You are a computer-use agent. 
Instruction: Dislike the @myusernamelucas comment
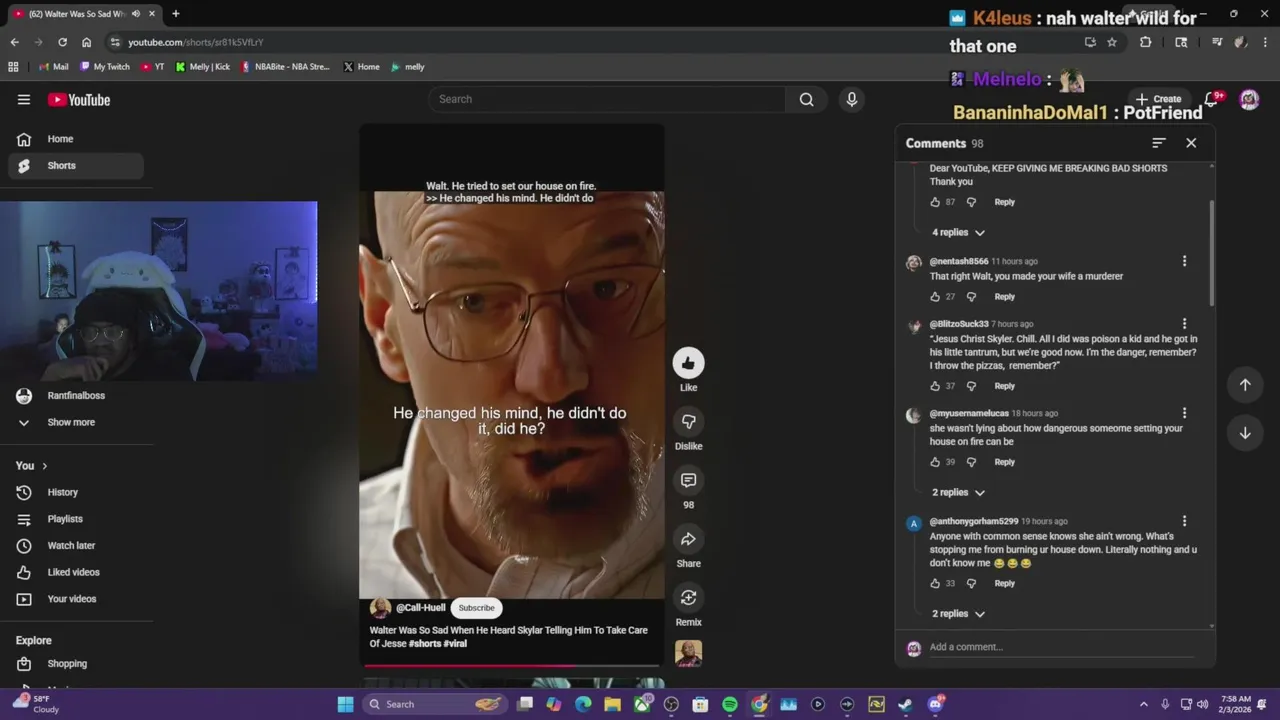coord(971,462)
